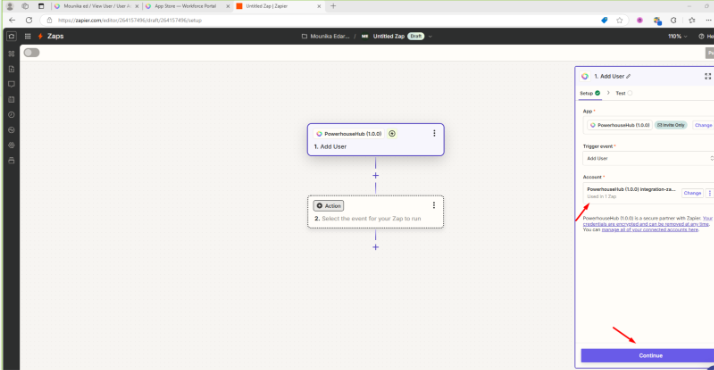Screen dimensions: 714x370
Task: Open the apps grid menu icon
Action: coord(28,36)
